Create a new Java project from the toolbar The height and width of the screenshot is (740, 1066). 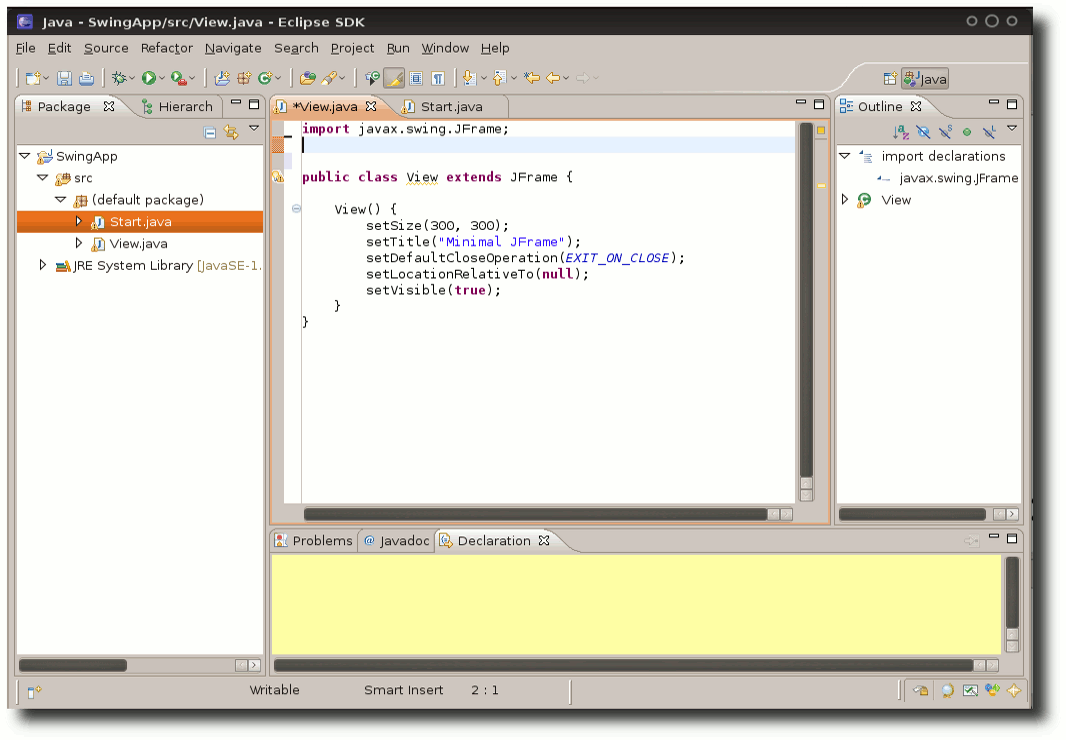(x=222, y=78)
